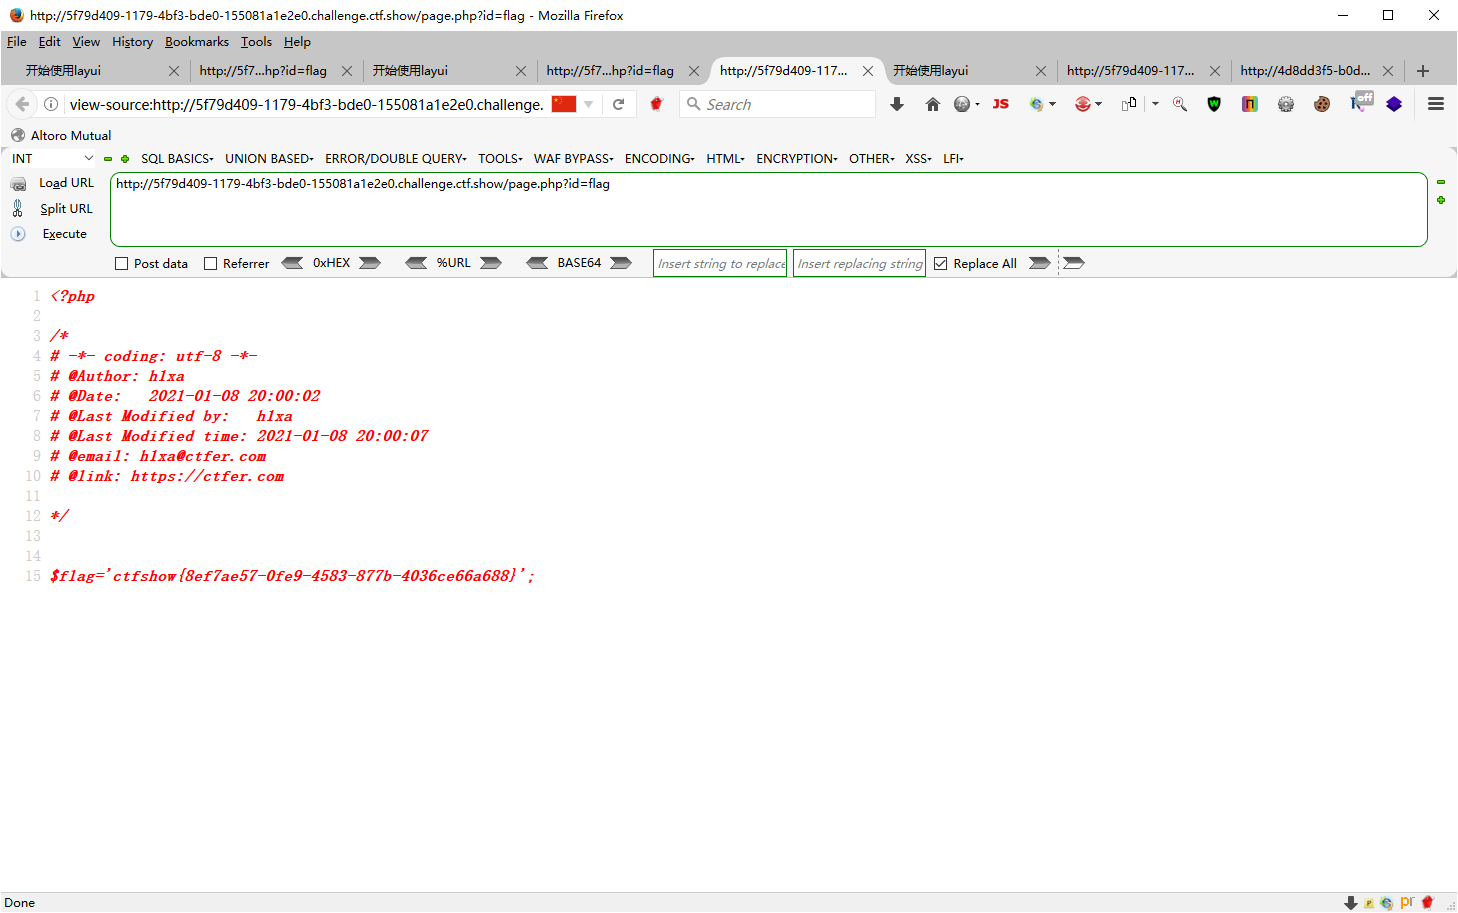Image resolution: width=1458 pixels, height=913 pixels.
Task: Click the Downloads arrow icon in toolbar
Action: click(x=897, y=104)
